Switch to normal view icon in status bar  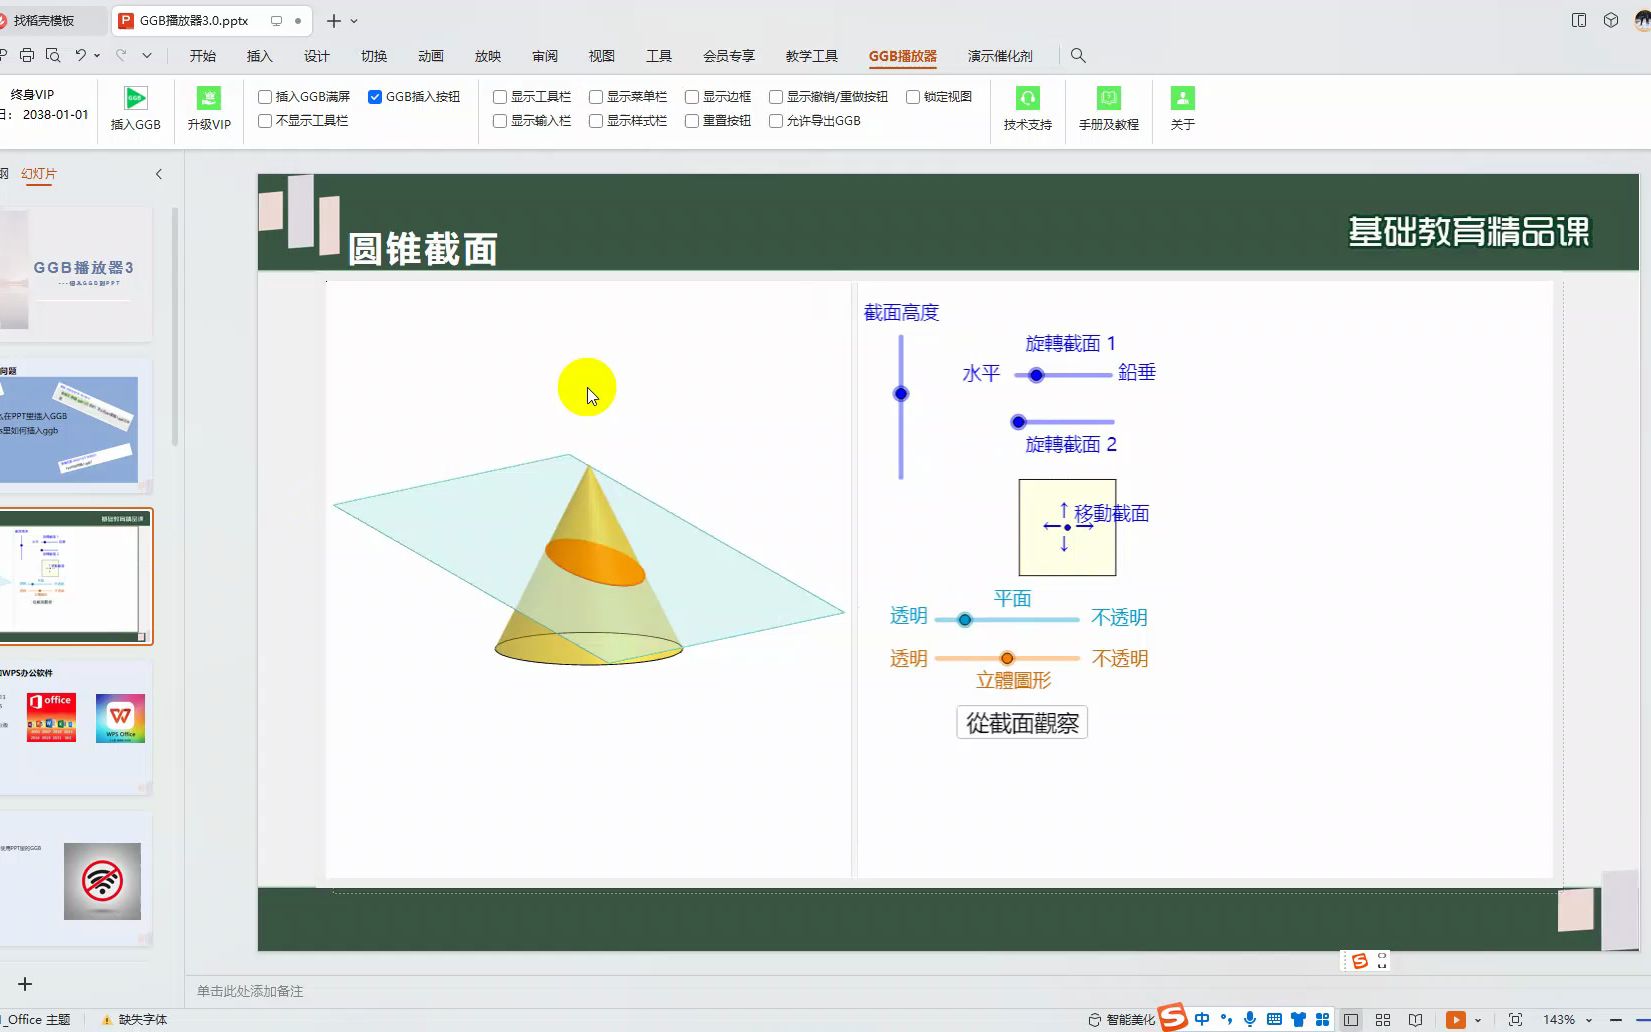click(x=1351, y=1020)
